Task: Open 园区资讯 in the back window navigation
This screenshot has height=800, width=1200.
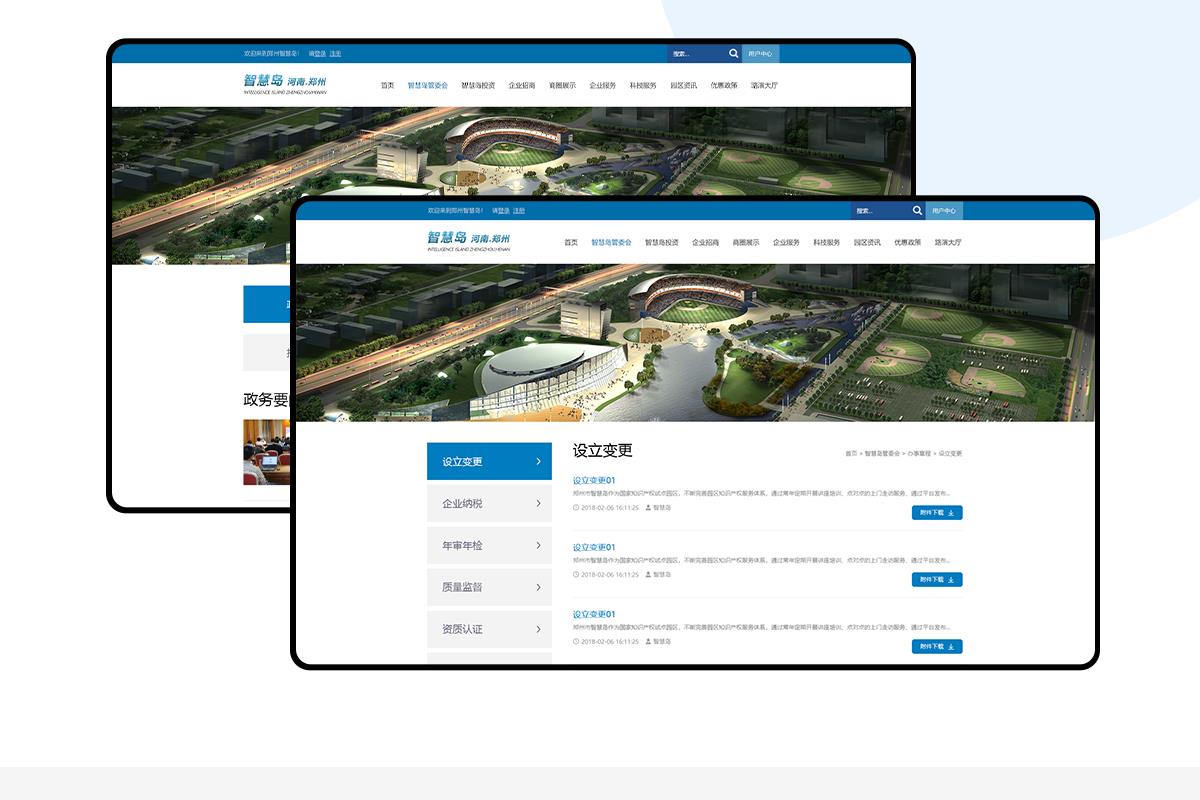Action: [x=684, y=86]
